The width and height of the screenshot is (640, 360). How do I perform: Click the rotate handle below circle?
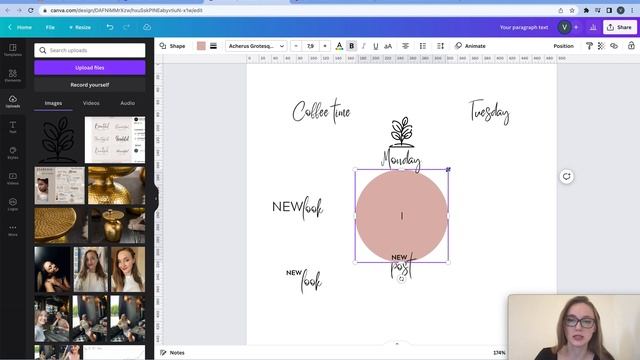tap(402, 279)
